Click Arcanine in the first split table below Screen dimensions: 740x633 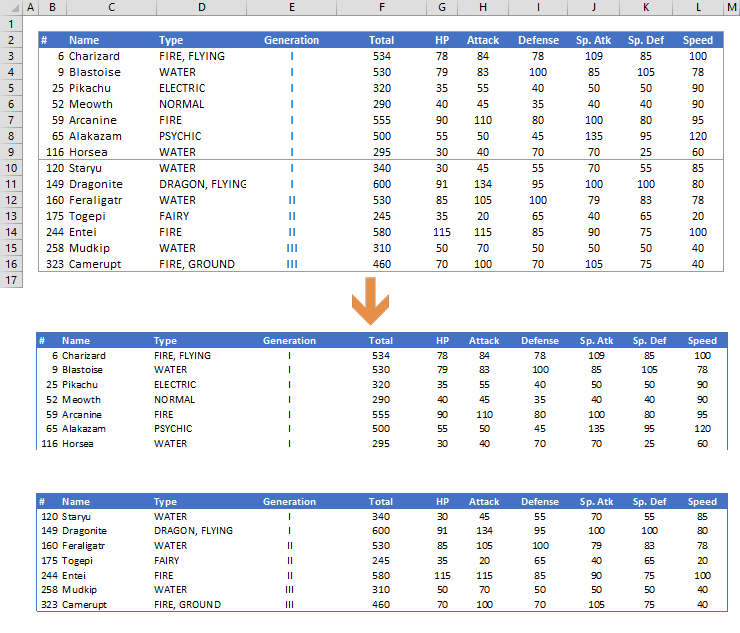pyautogui.click(x=82, y=414)
